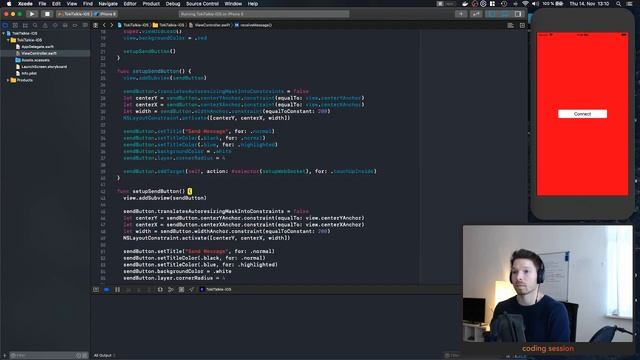
Task: Click the console output filter field
Action: coord(452,356)
